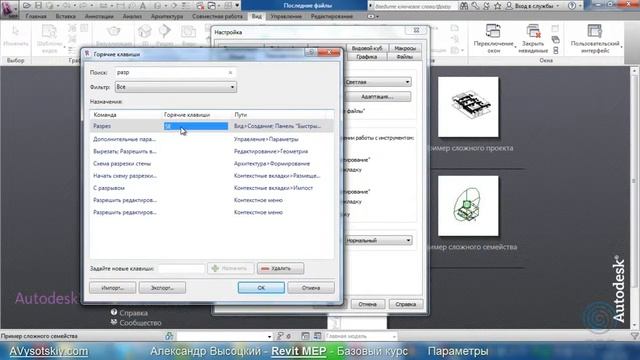Screen dimensions: 640x360
Task: Click the key-shaped Subscription Center icon
Action: (x=475, y=6)
